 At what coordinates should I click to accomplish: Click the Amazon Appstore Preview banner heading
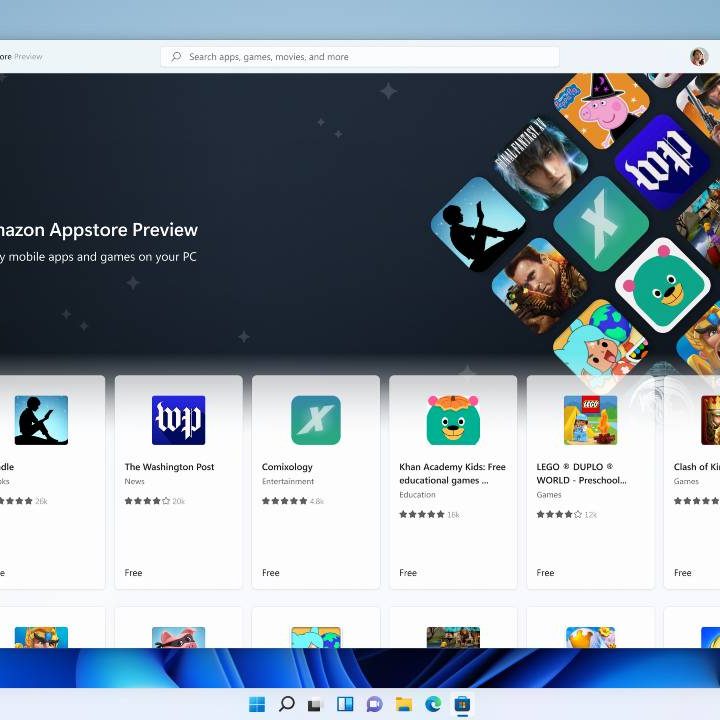click(99, 230)
